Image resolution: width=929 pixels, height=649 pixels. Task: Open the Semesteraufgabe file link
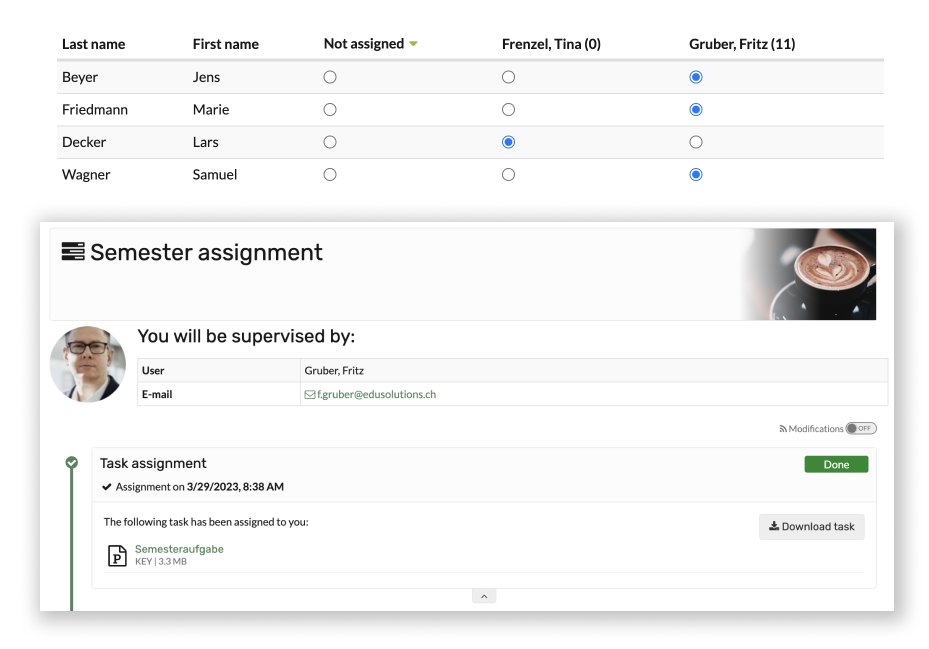click(x=179, y=549)
